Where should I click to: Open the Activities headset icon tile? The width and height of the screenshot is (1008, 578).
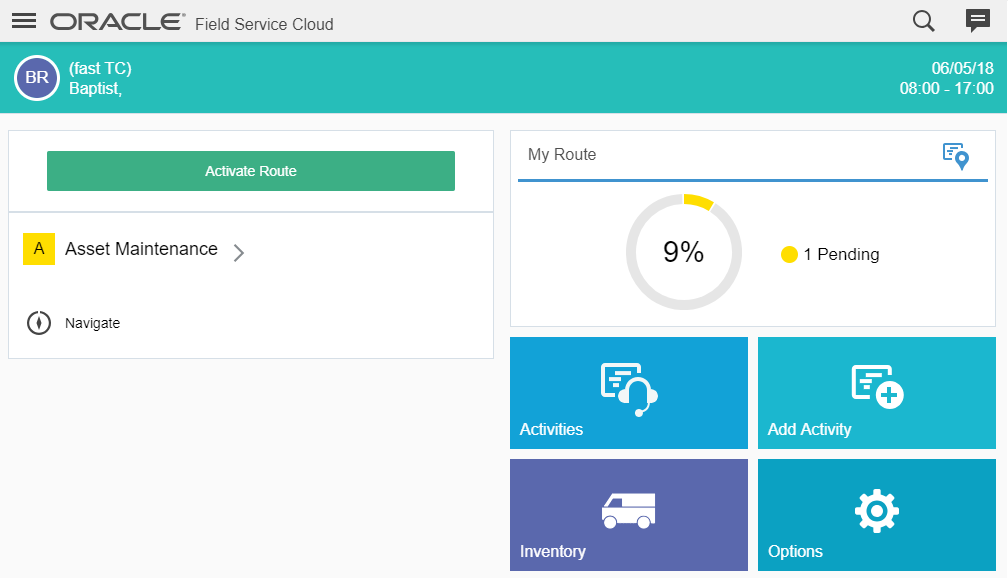629,388
